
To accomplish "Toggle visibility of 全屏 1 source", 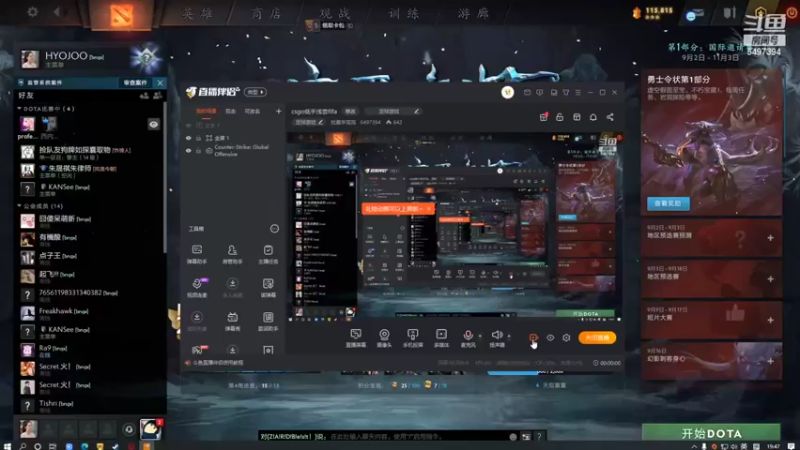I will coord(188,138).
